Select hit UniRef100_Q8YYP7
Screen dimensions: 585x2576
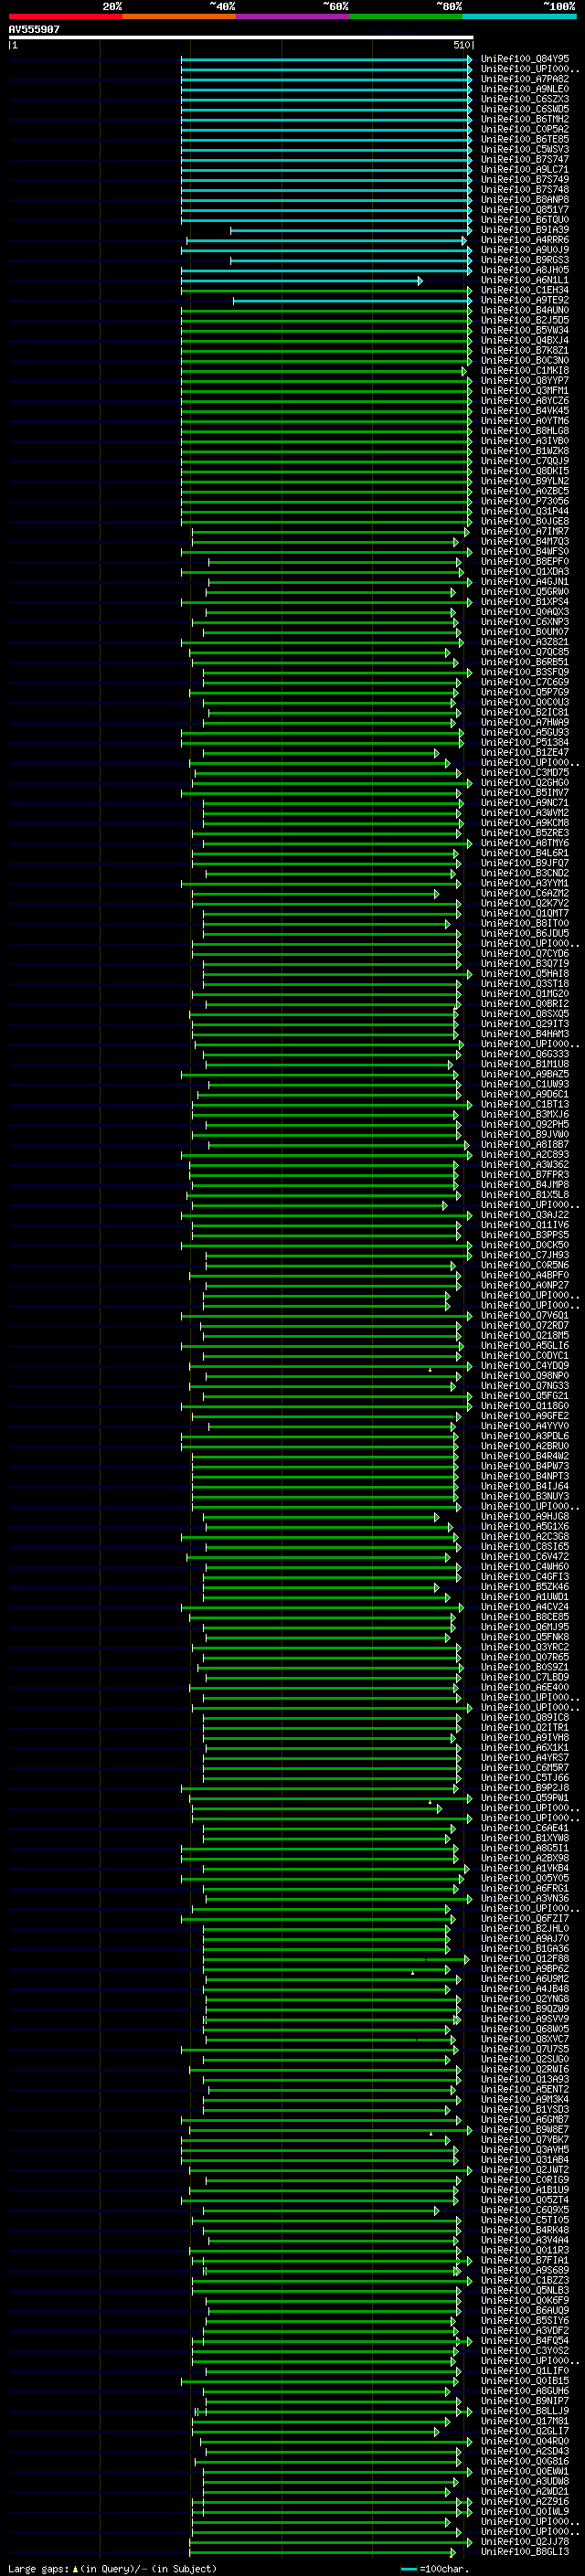(x=525, y=381)
